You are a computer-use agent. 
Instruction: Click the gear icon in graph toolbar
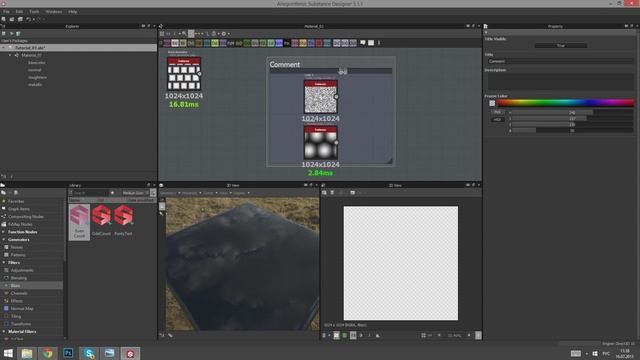coord(224,34)
